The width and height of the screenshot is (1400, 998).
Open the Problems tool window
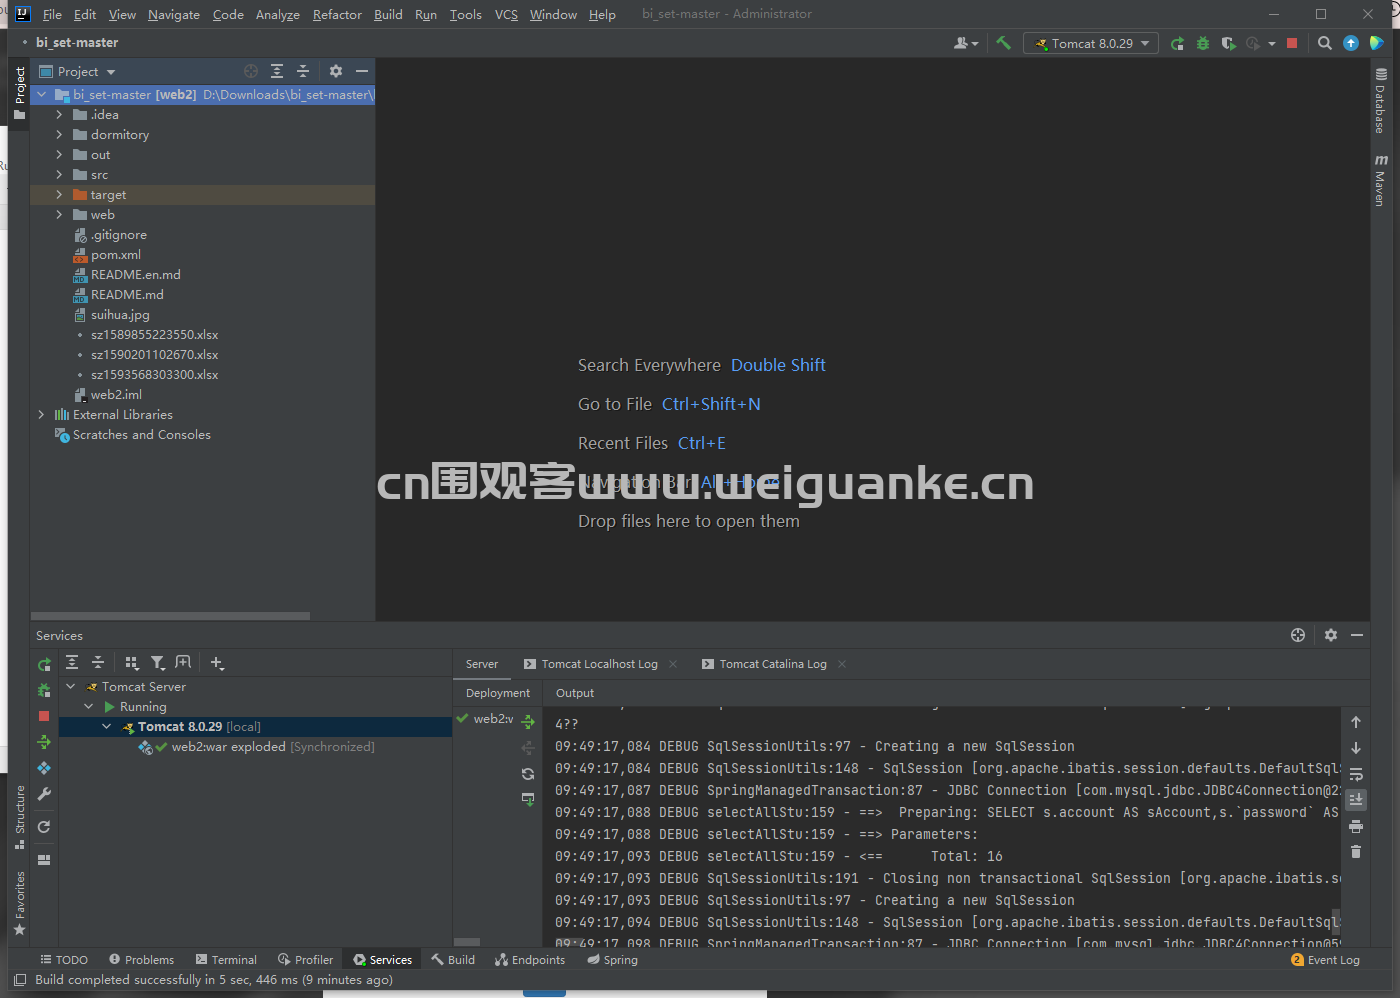141,960
